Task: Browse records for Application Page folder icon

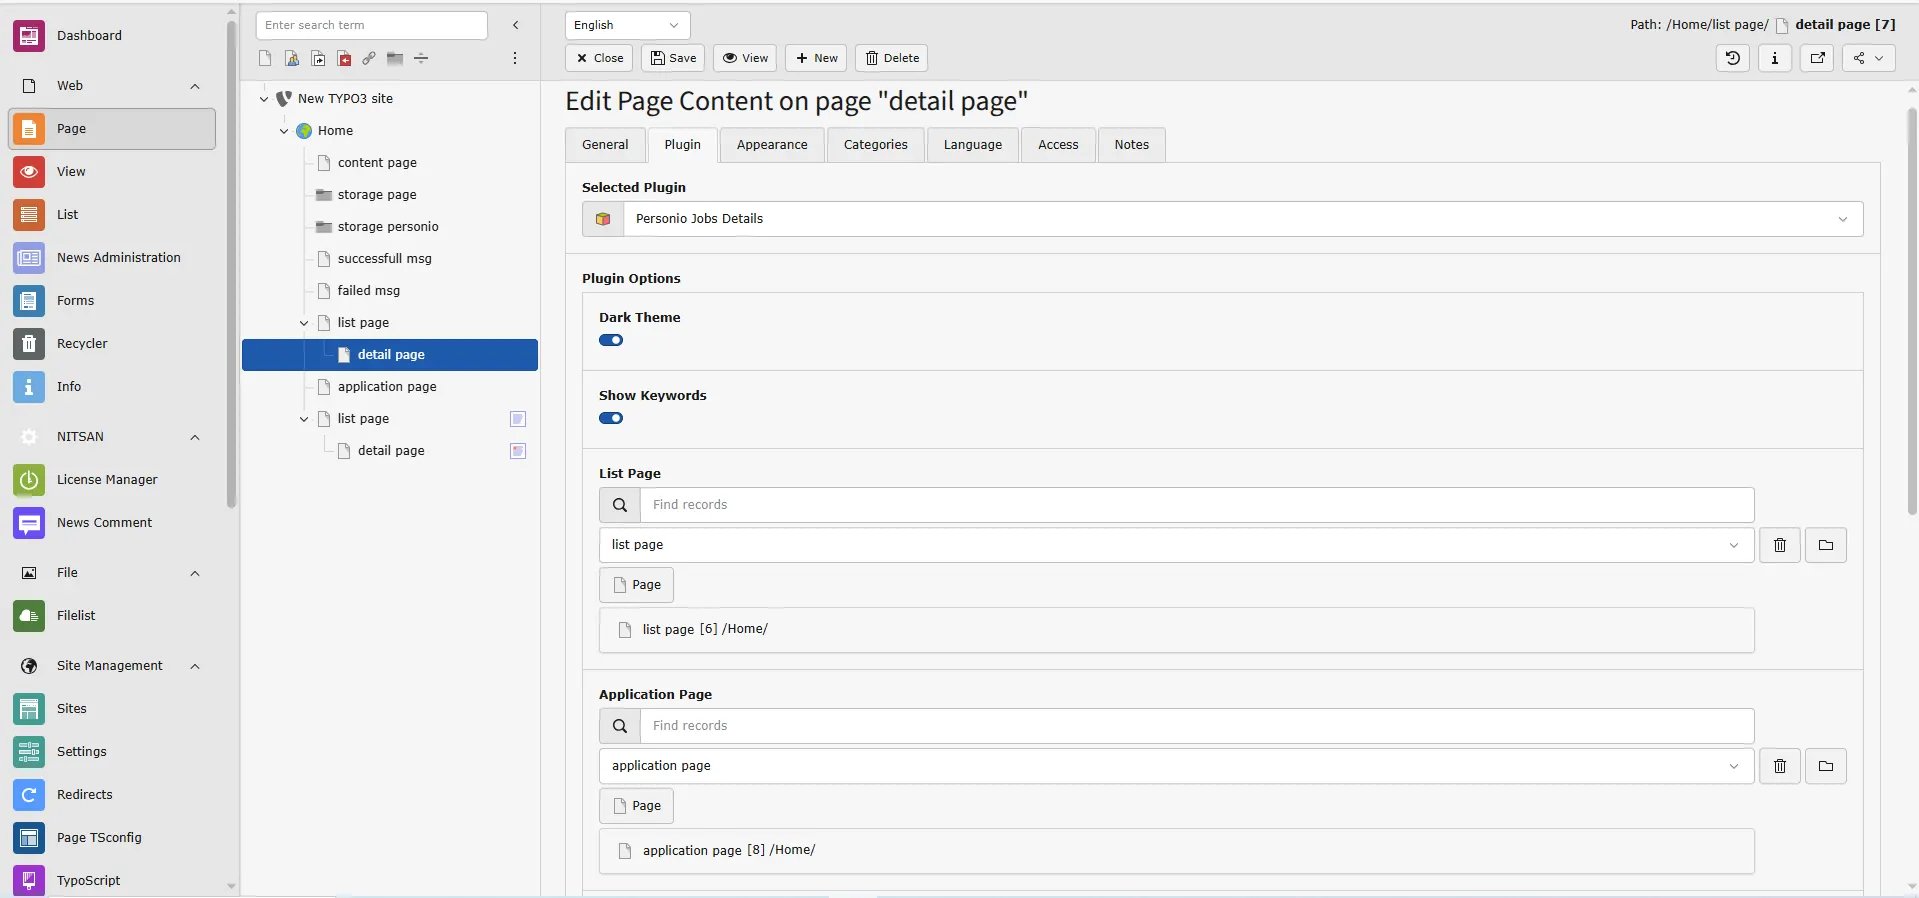Action: pos(1826,766)
